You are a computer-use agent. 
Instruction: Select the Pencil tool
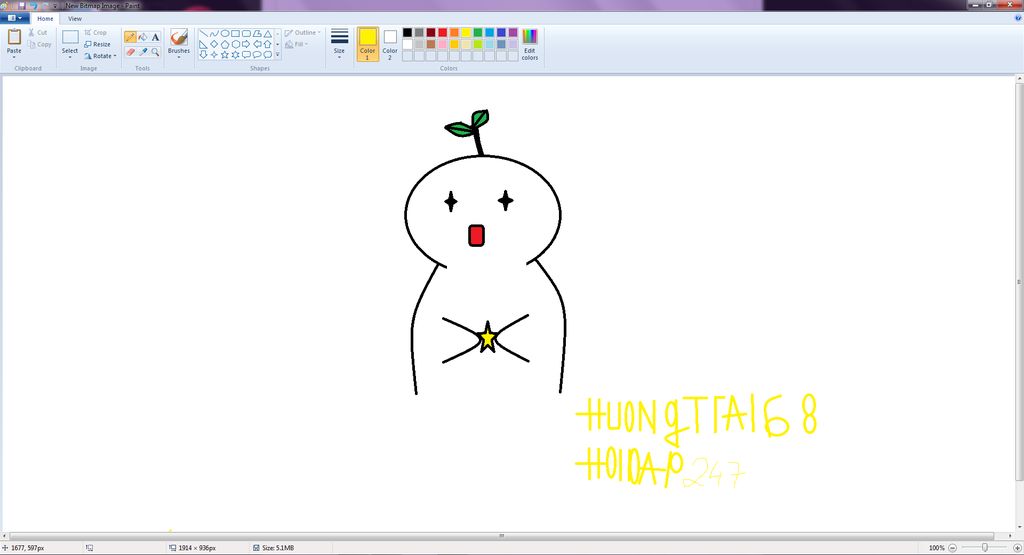[x=130, y=37]
